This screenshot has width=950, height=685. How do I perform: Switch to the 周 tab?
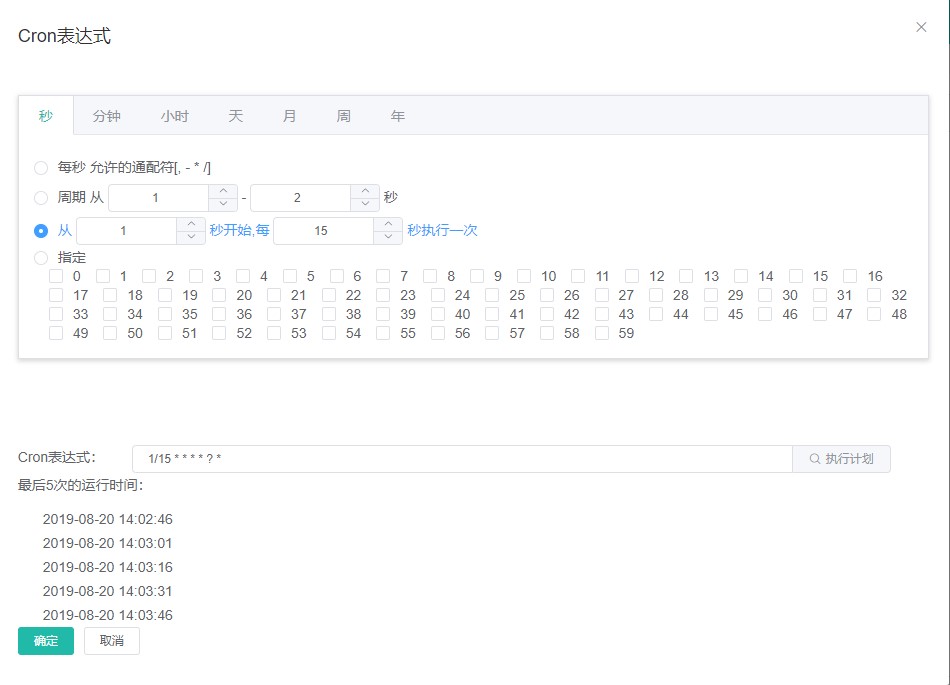(x=343, y=115)
